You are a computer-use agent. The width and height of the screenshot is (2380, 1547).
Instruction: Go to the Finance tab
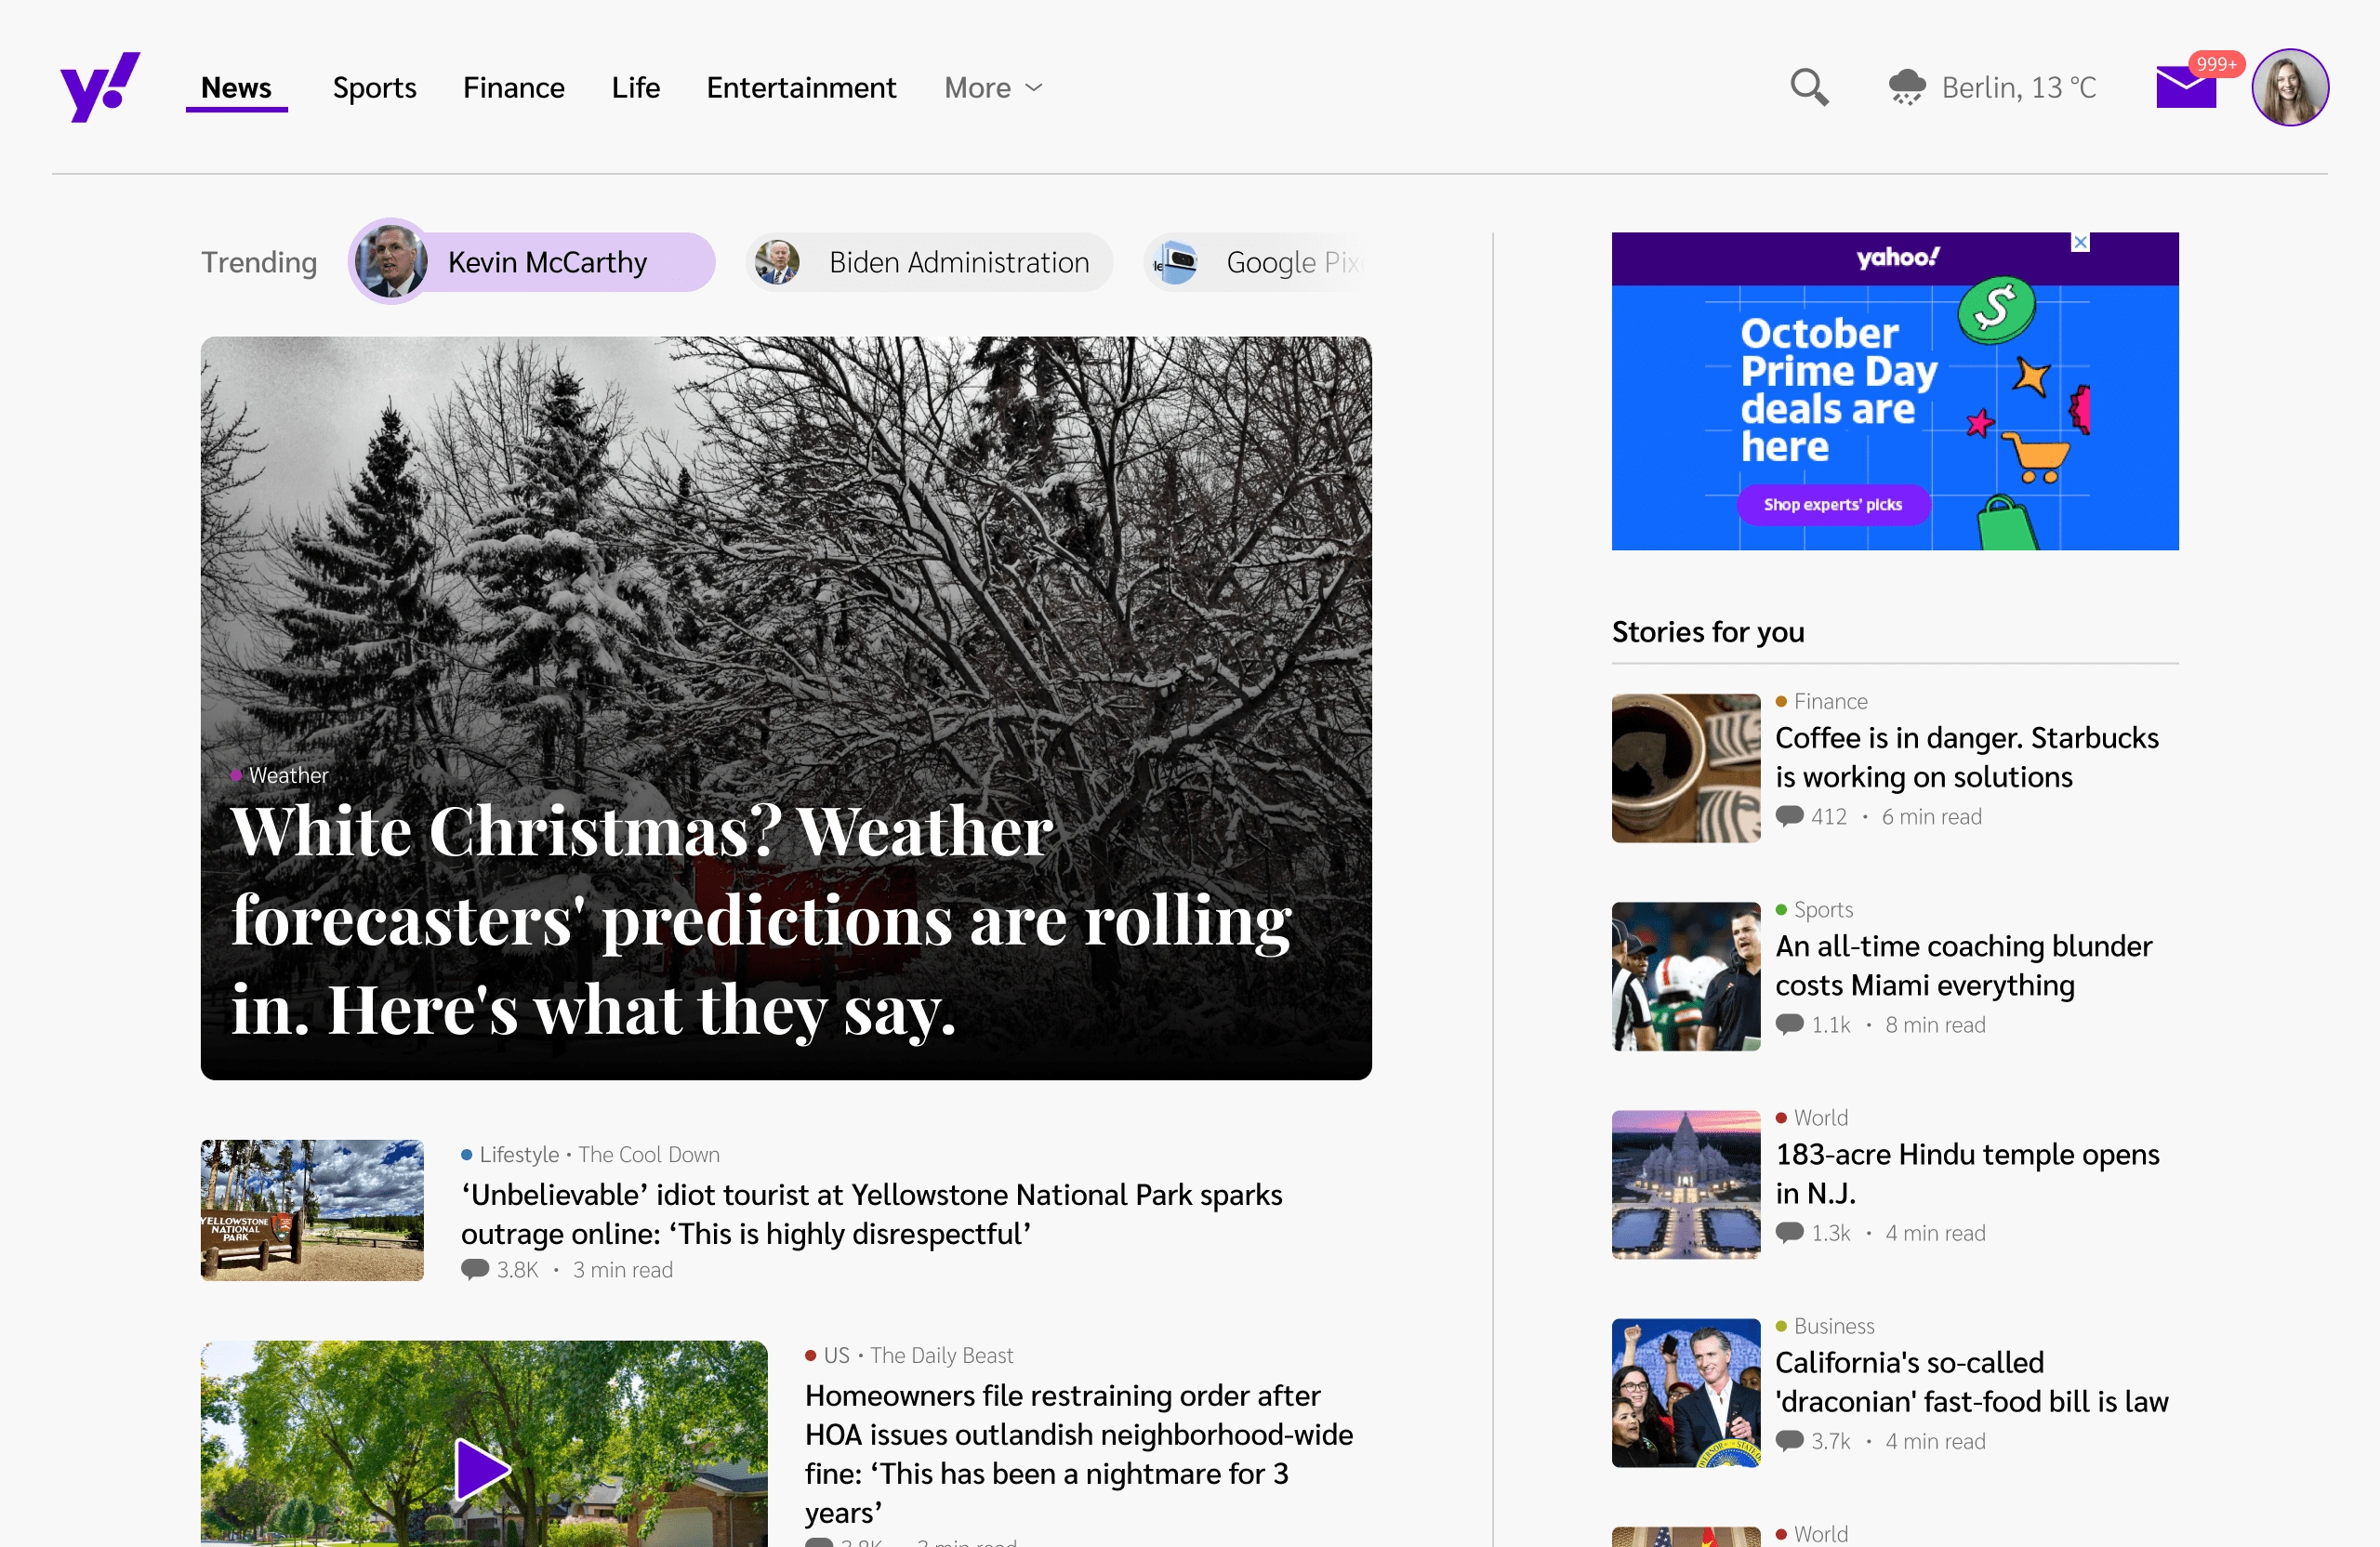tap(513, 88)
